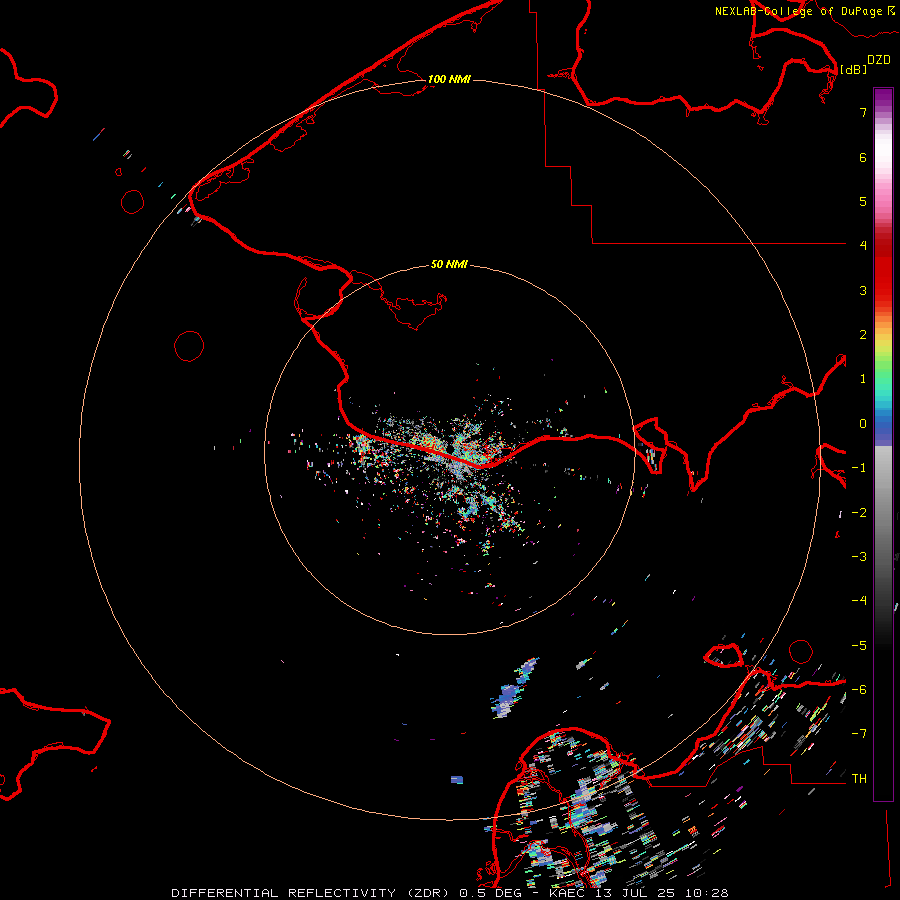Click the 6 value on the color scale

point(863,157)
